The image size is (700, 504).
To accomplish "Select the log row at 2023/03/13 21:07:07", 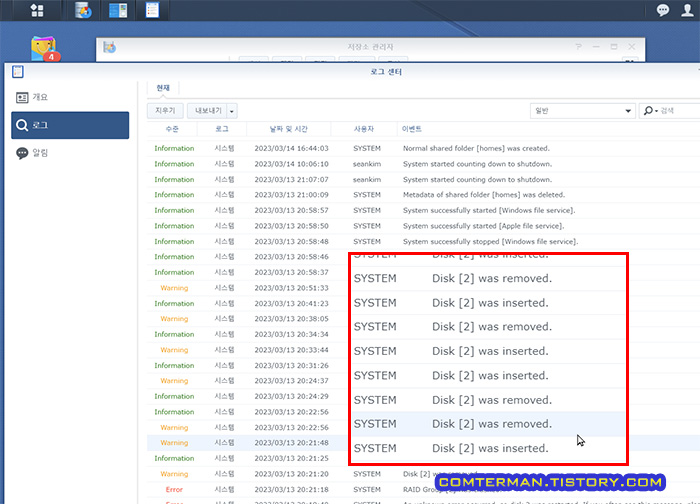I will tap(423, 179).
